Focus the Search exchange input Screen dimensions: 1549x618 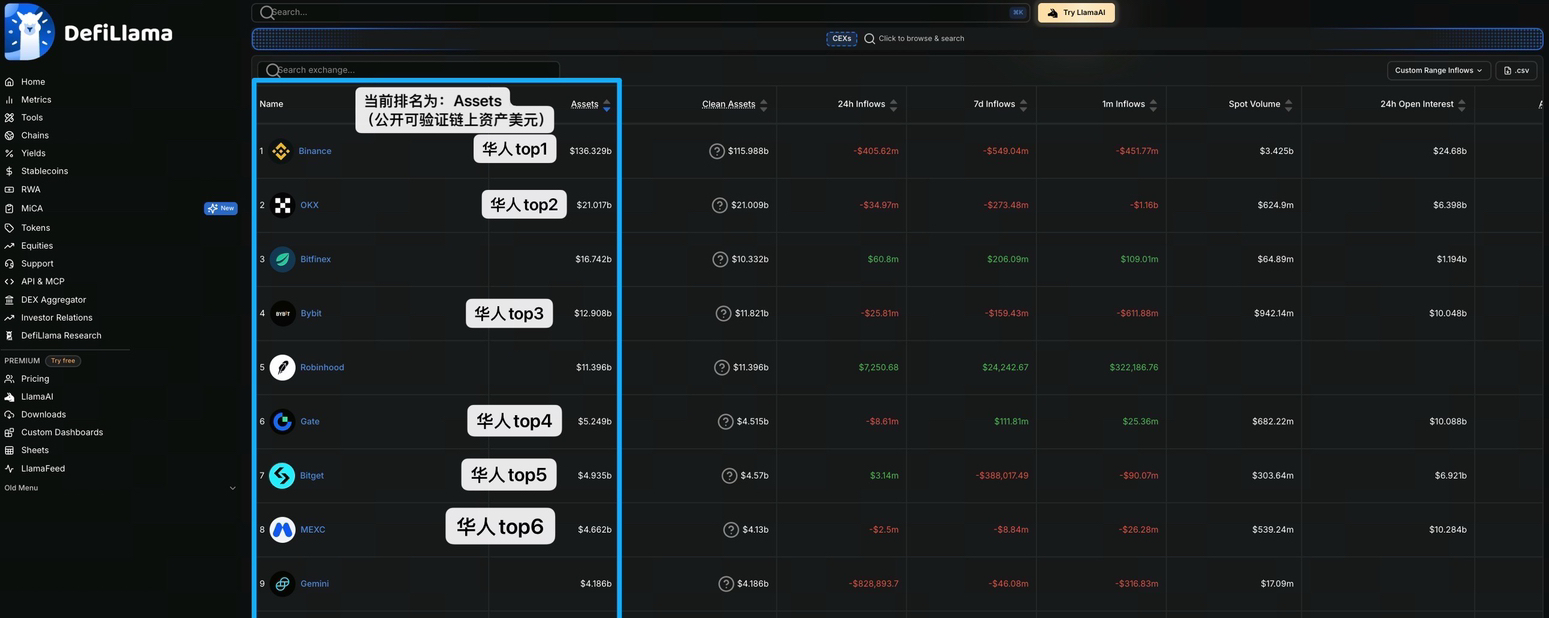[x=409, y=70]
